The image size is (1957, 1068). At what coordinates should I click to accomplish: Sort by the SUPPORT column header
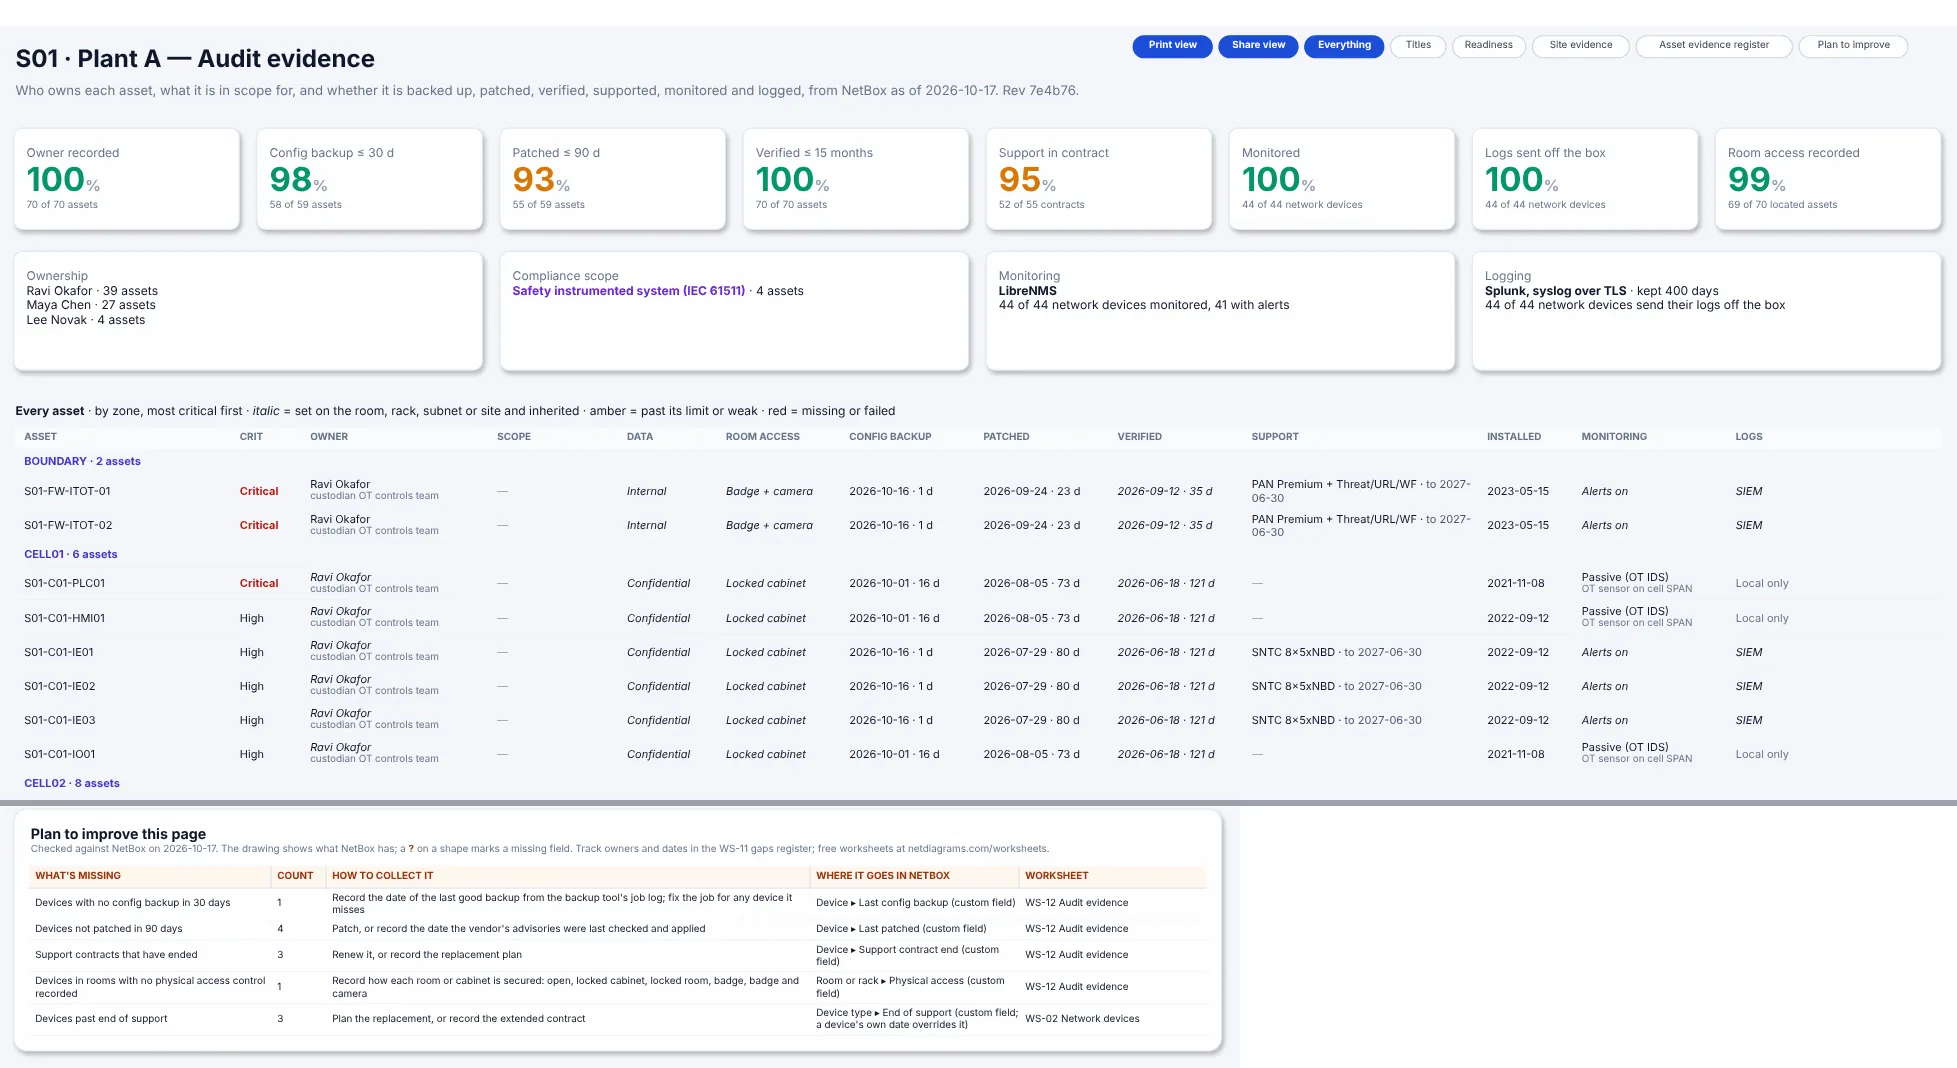point(1275,437)
